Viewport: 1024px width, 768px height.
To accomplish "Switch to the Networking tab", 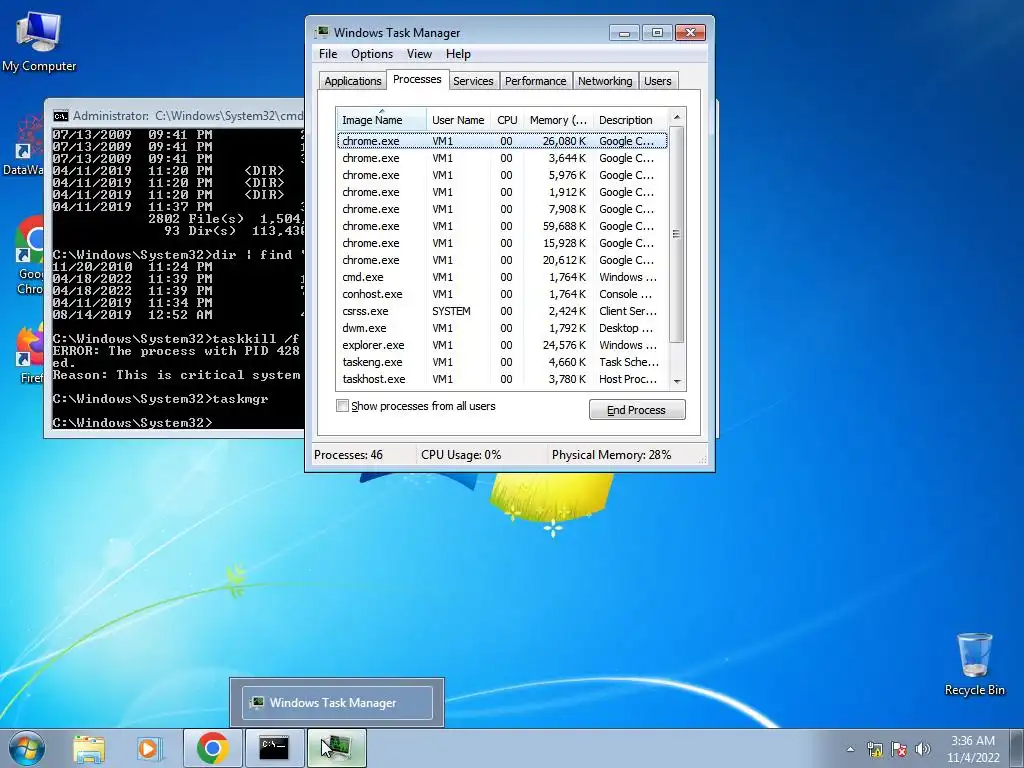I will coord(605,81).
